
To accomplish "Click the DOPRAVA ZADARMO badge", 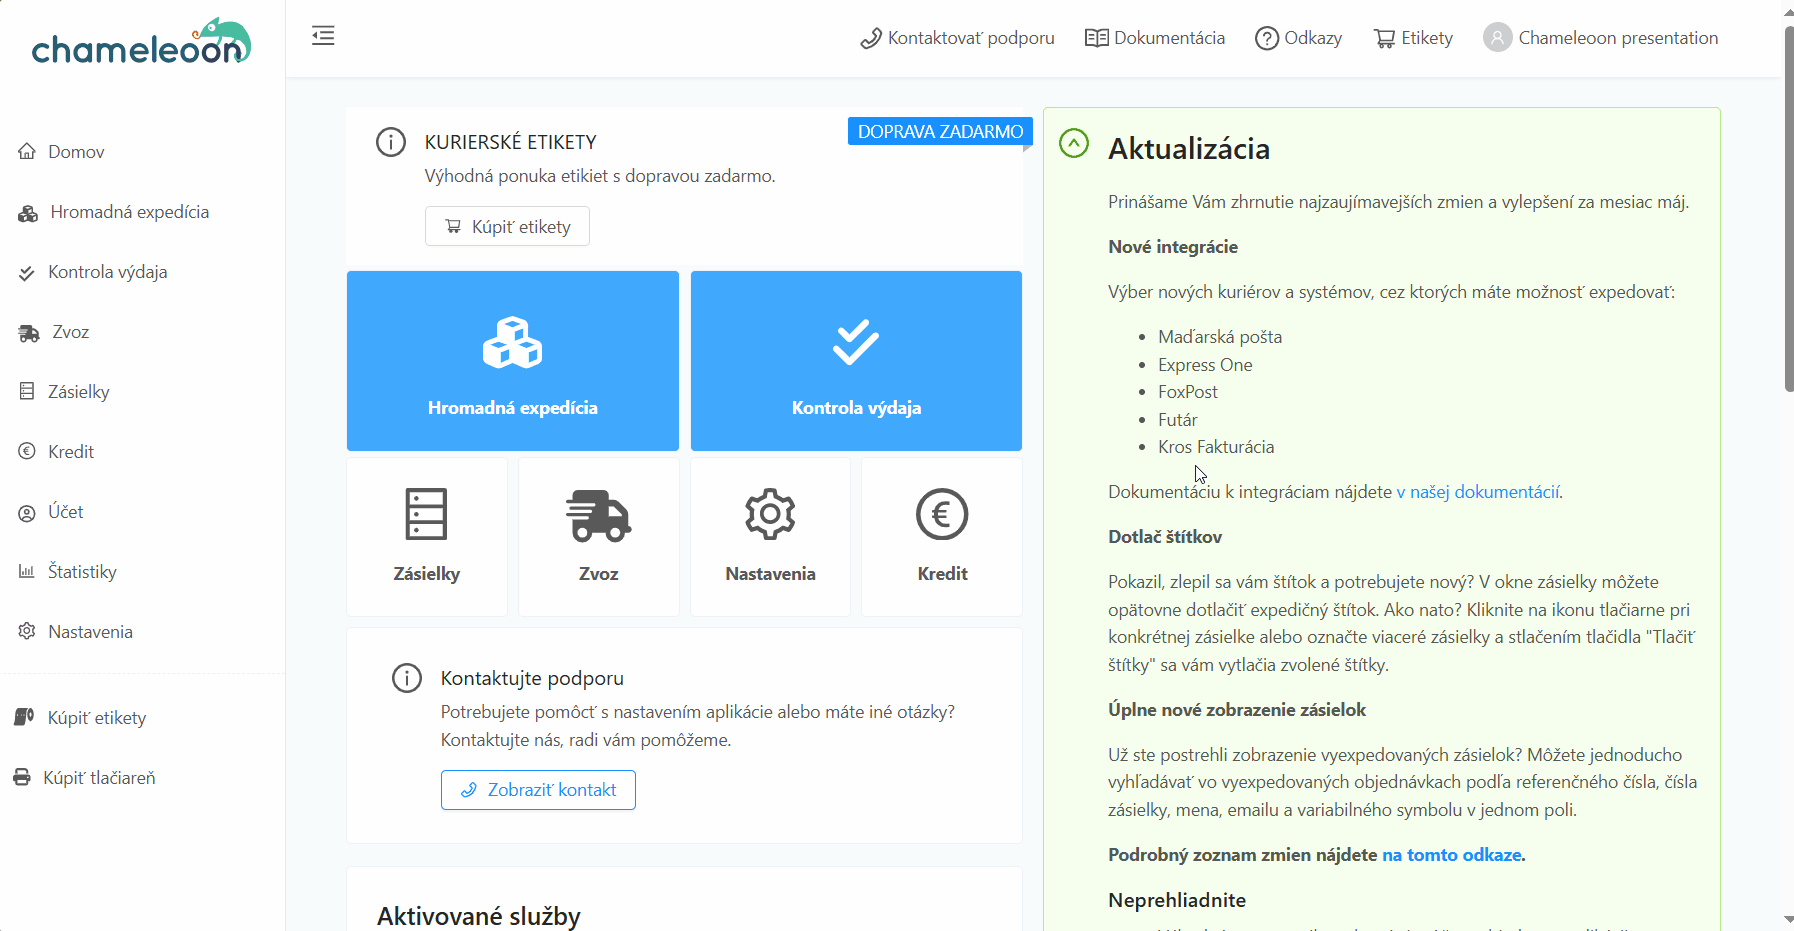I will point(940,131).
